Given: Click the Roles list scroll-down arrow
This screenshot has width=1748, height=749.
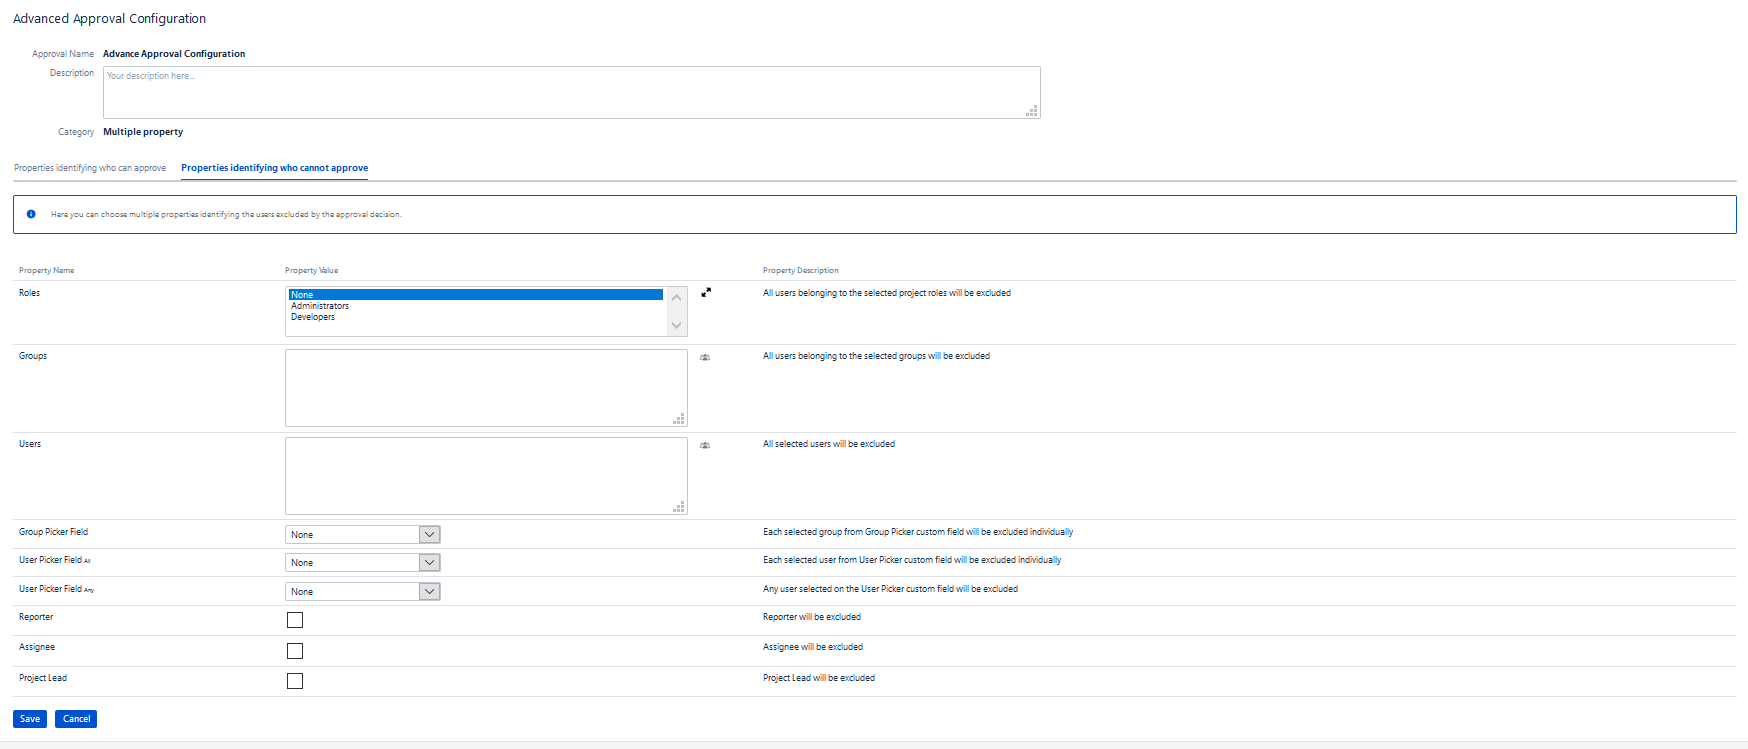Looking at the screenshot, I should pos(677,325).
